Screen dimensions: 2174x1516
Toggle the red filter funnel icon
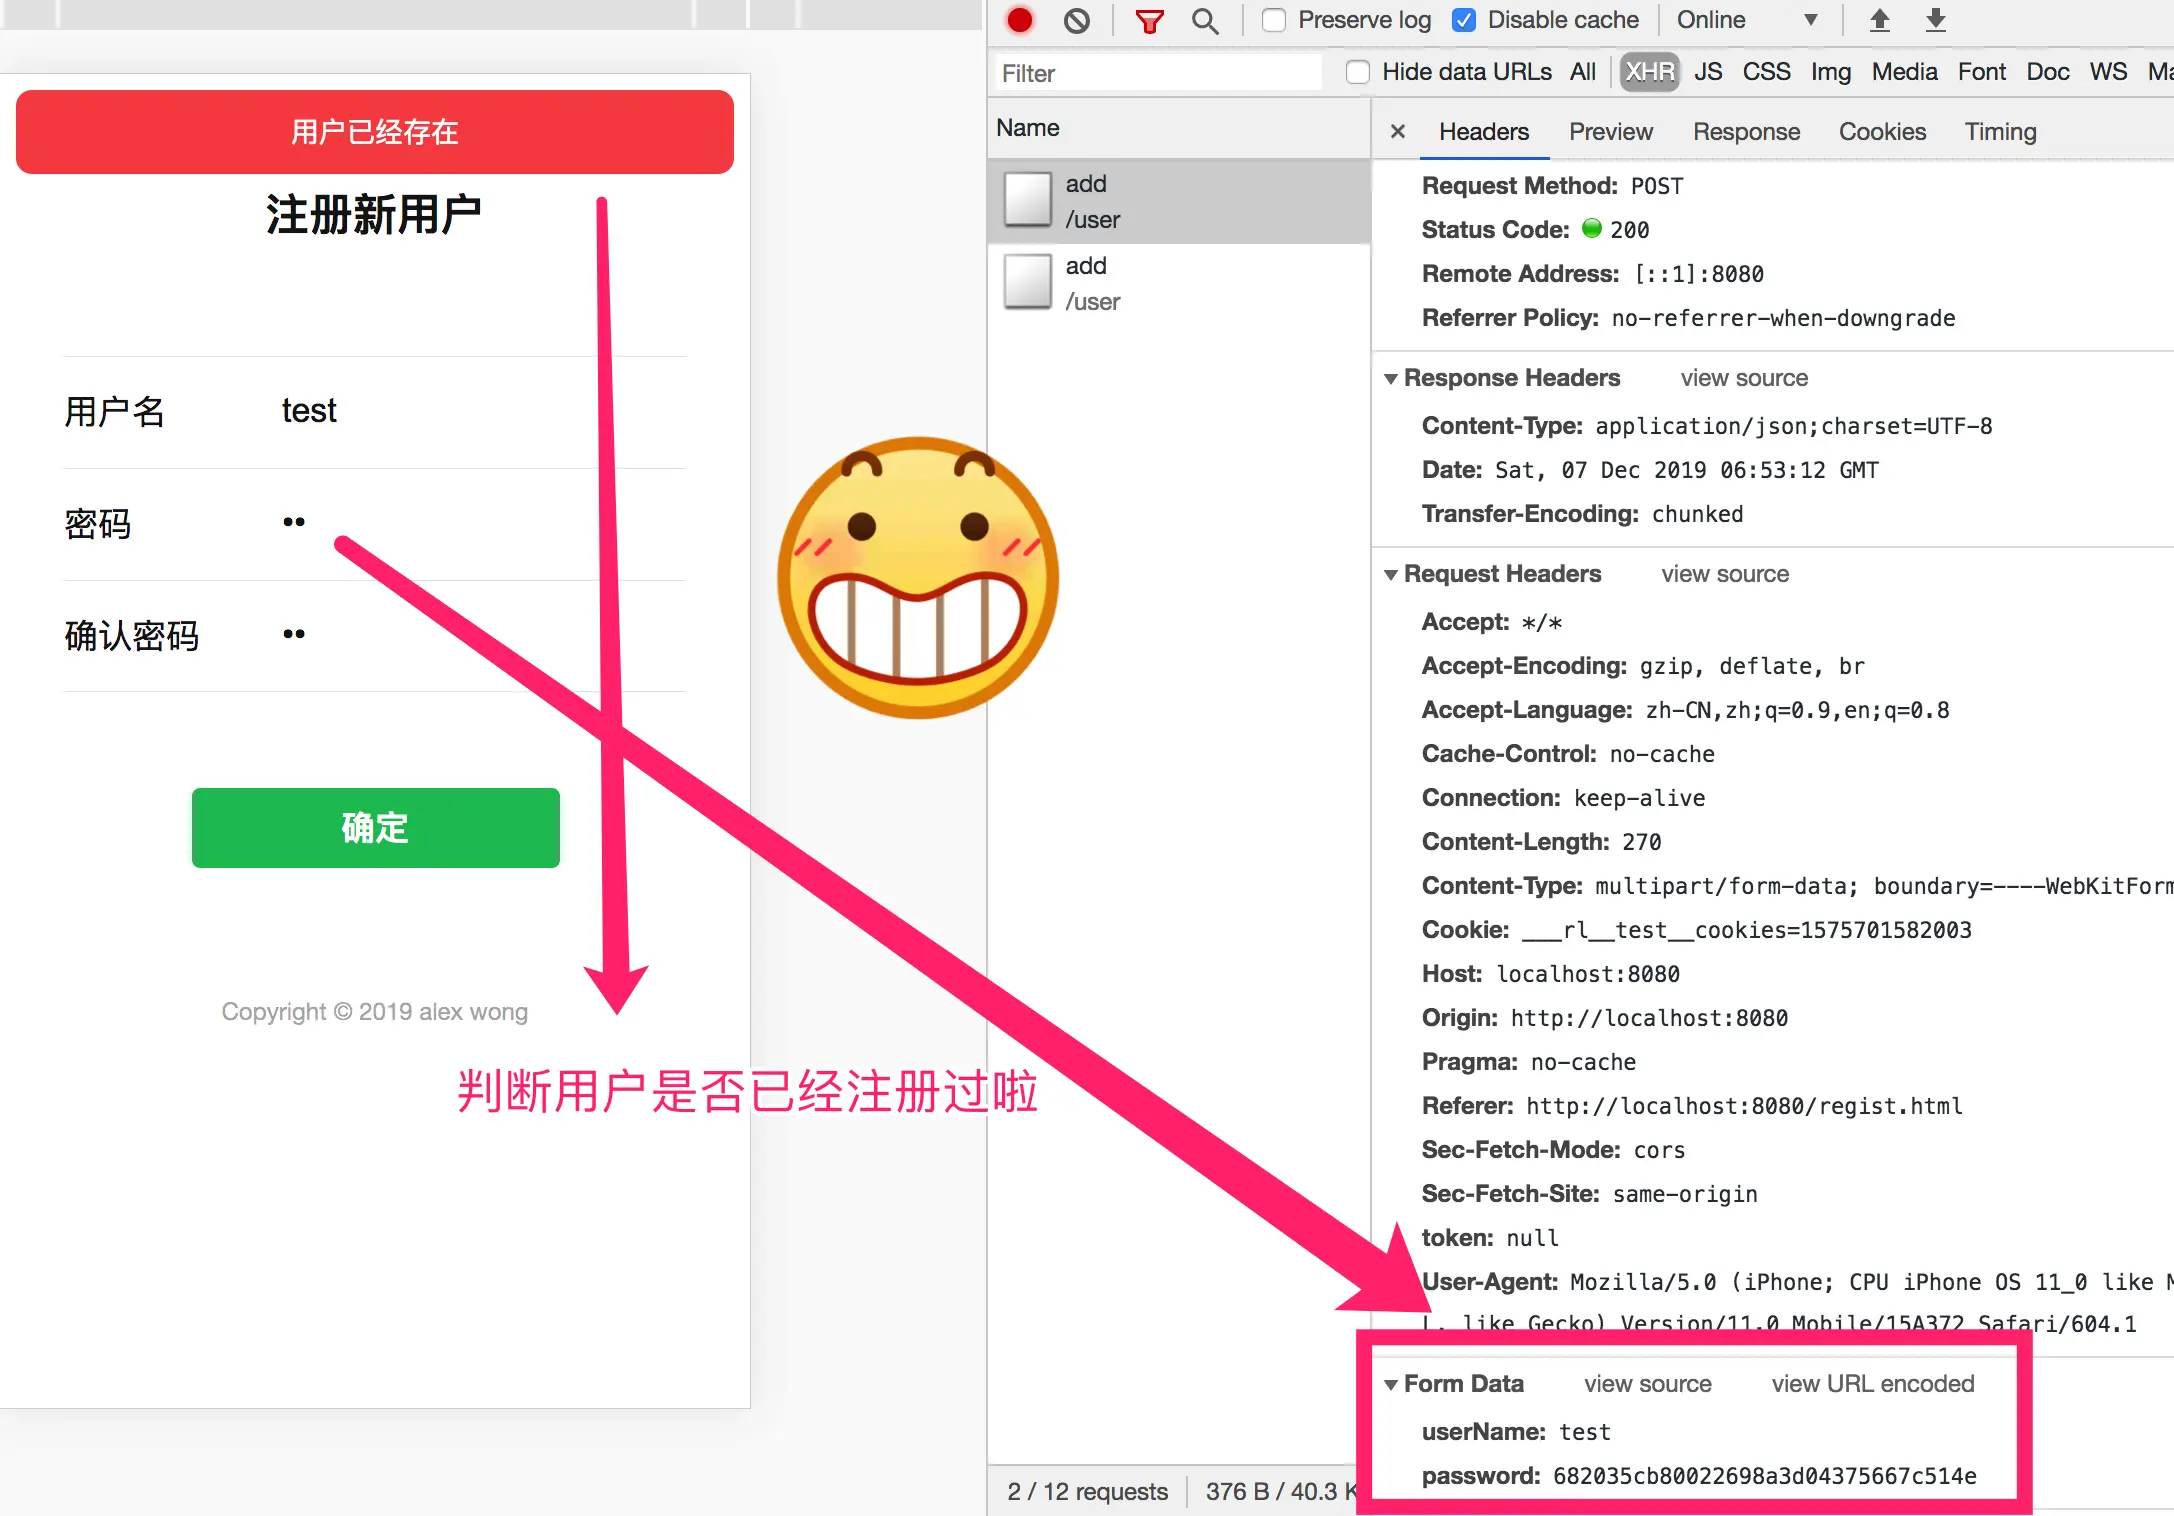1149,21
